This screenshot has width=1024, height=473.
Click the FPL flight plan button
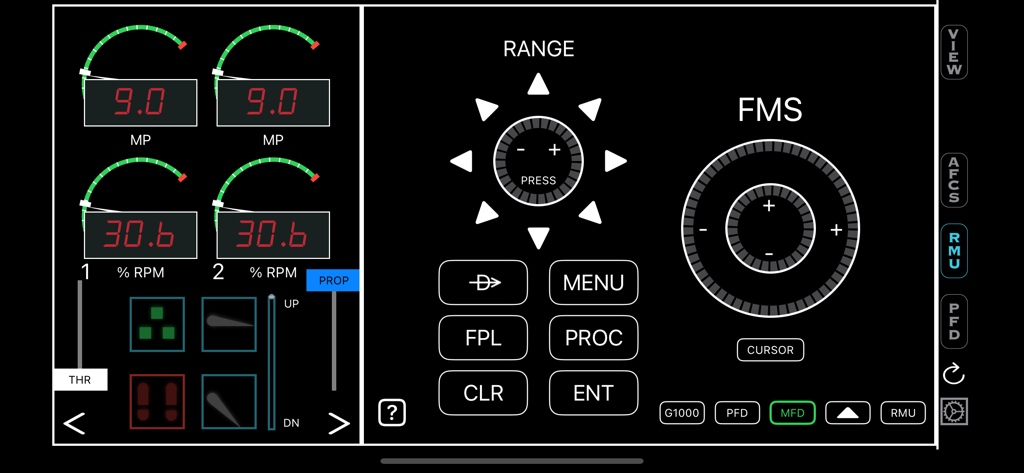[483, 338]
